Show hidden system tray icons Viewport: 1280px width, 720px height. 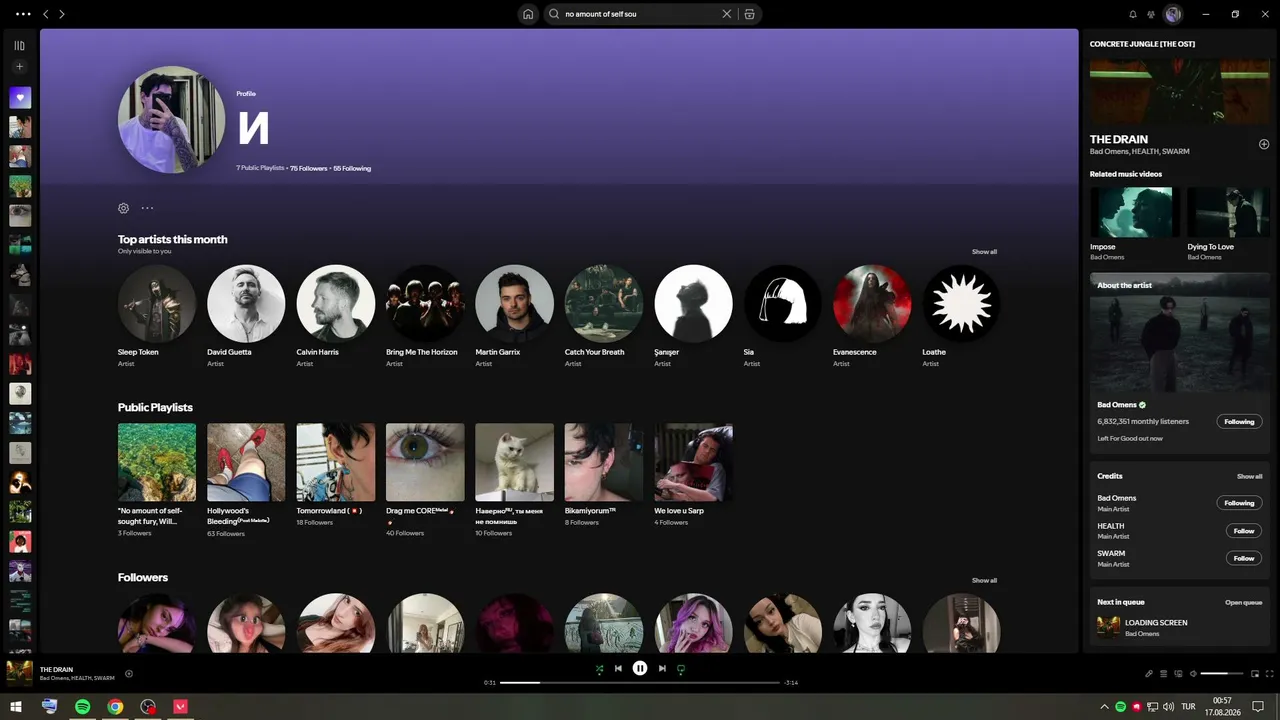point(1105,706)
